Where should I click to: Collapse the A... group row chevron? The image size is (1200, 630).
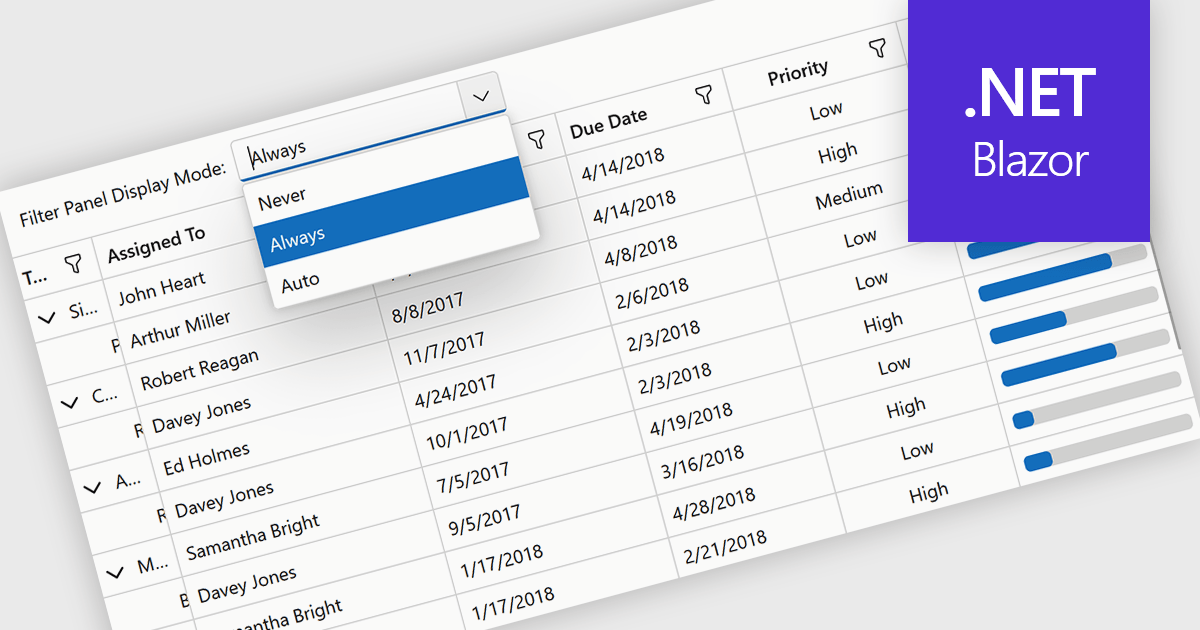point(92,487)
